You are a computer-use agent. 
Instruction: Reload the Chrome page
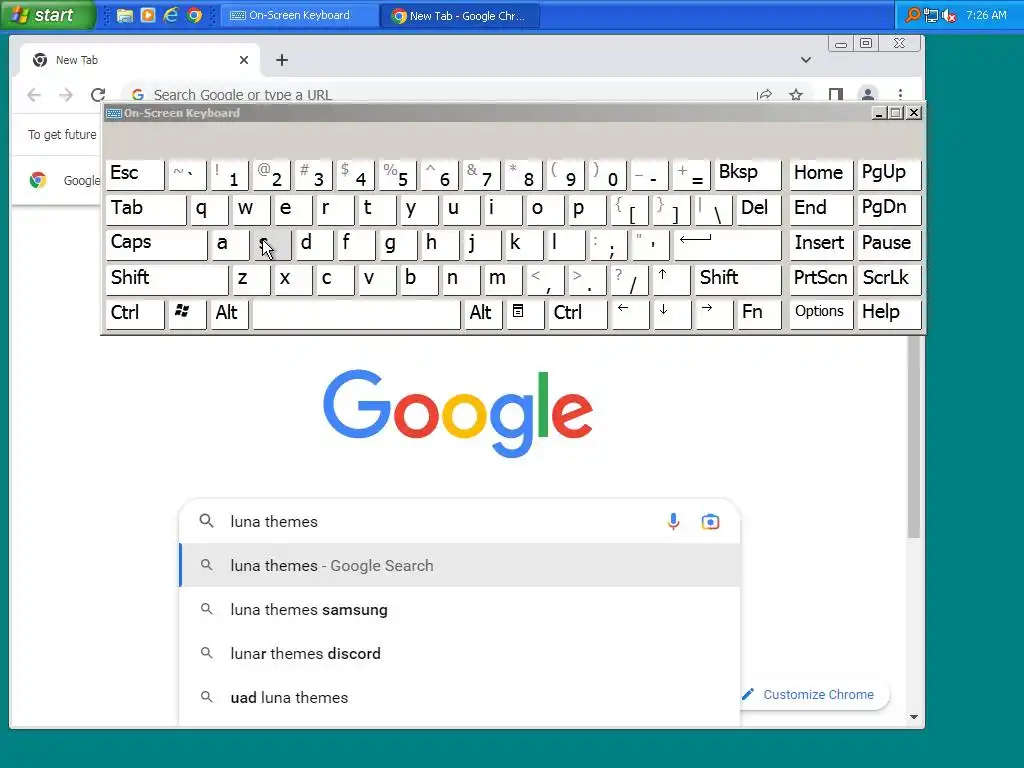point(98,95)
